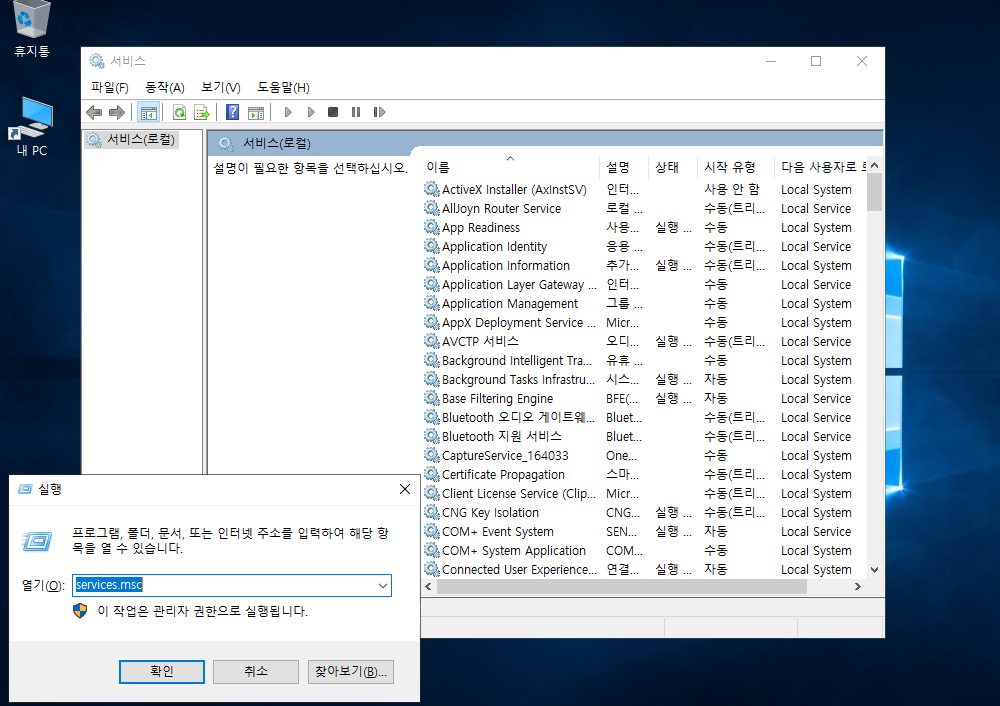Image resolution: width=1000 pixels, height=706 pixels.
Task: Select Background Tasks Infrastructure row
Action: [644, 379]
